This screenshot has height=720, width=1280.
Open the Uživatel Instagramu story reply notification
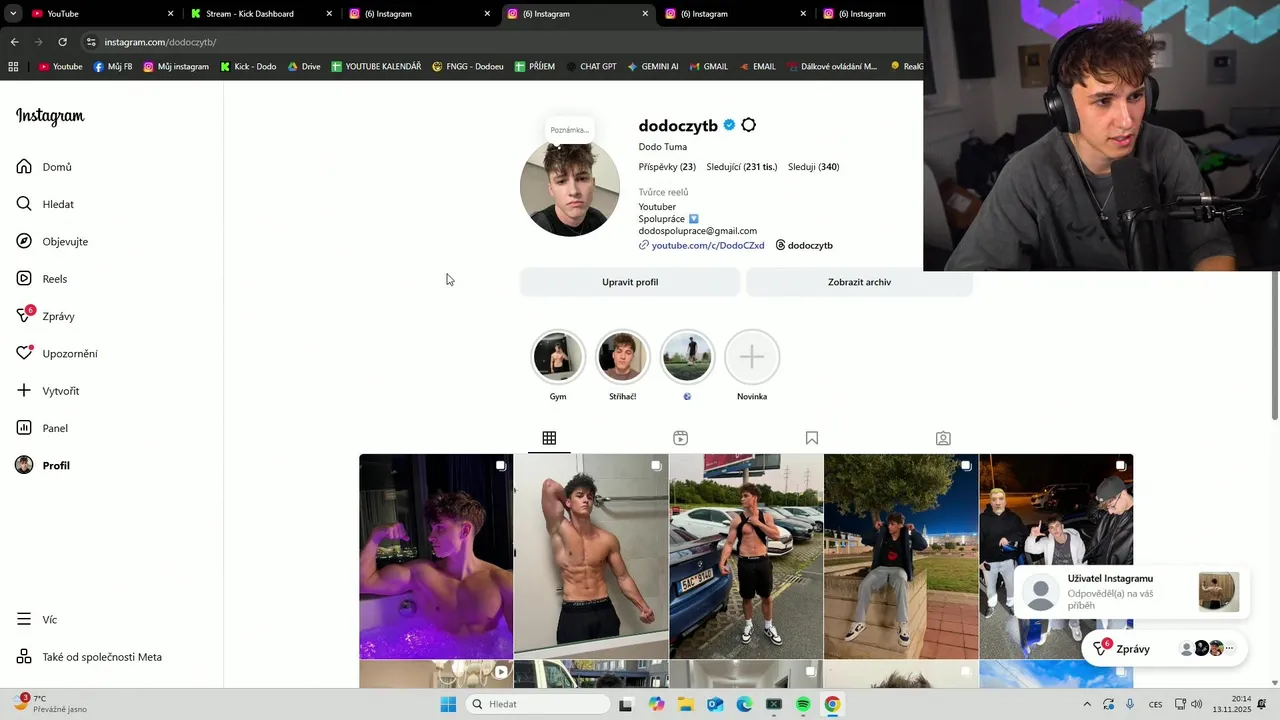point(1131,592)
